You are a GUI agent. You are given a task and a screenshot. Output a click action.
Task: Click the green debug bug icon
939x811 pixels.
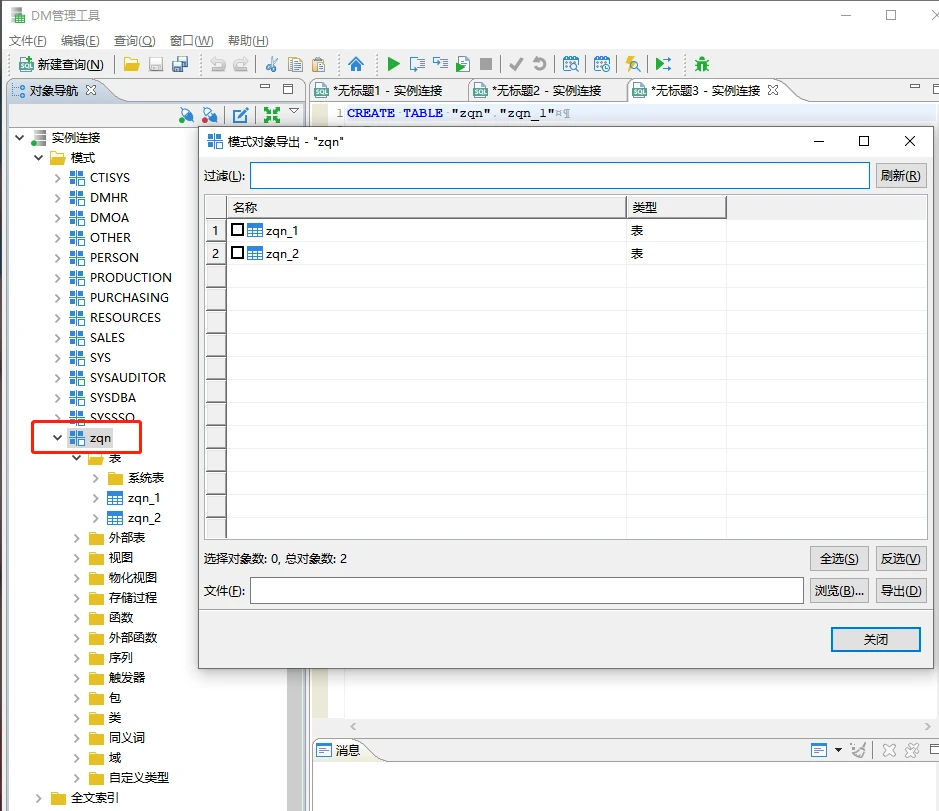pyautogui.click(x=702, y=64)
